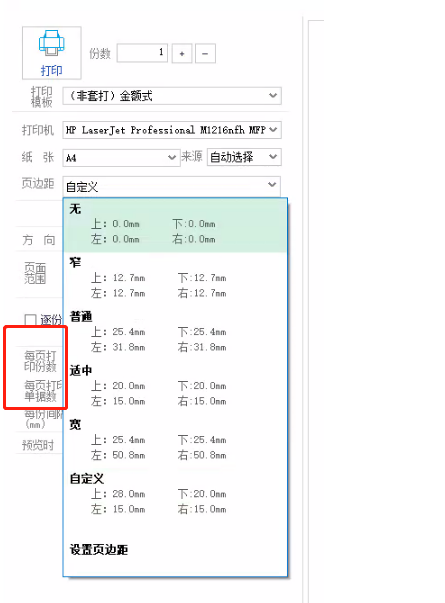This screenshot has height=603, width=445.
Task: Click the 方向 orientation label
Action: click(x=38, y=240)
